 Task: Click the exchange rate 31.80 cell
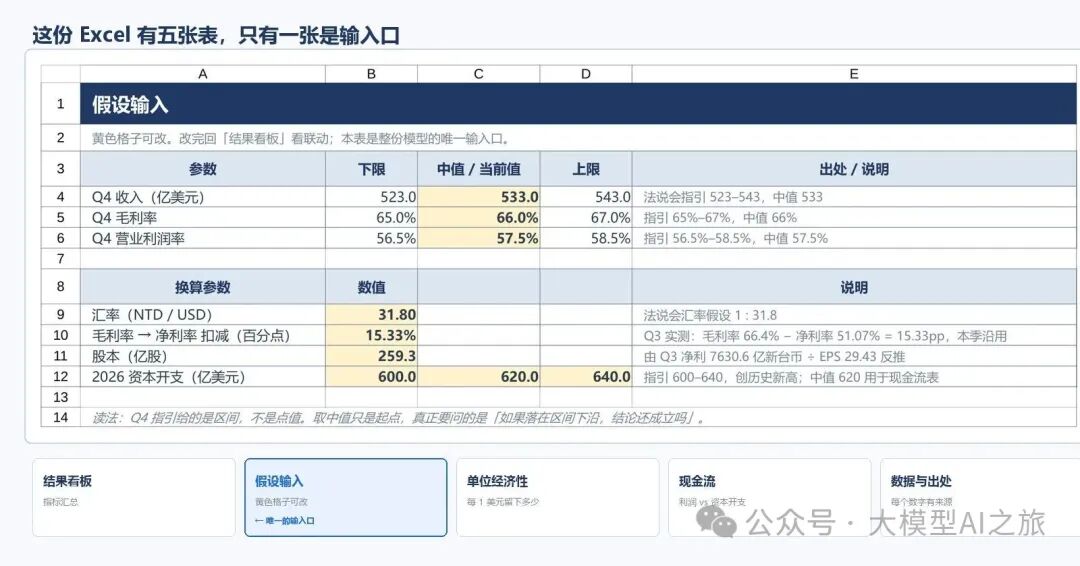(x=371, y=315)
